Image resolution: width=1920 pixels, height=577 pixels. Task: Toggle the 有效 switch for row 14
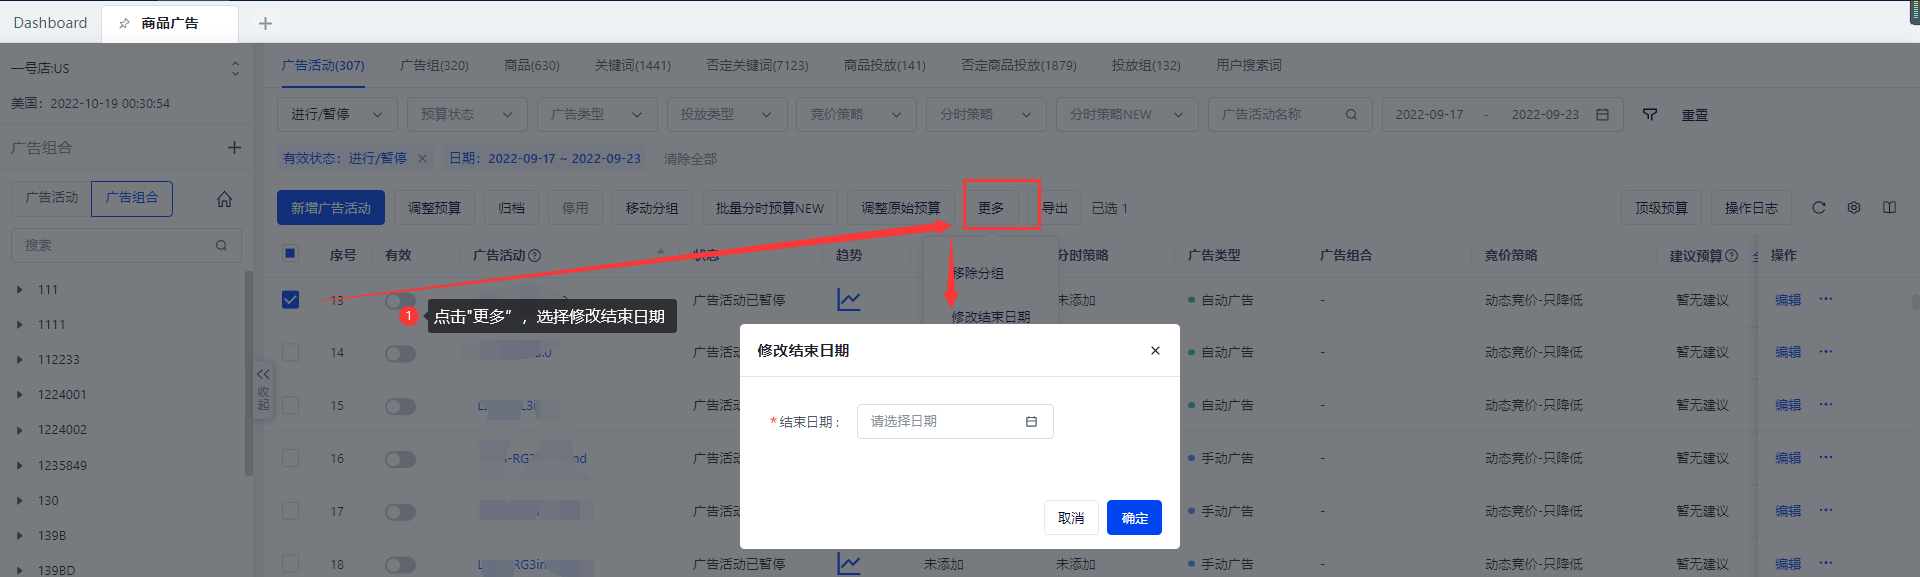click(x=400, y=353)
